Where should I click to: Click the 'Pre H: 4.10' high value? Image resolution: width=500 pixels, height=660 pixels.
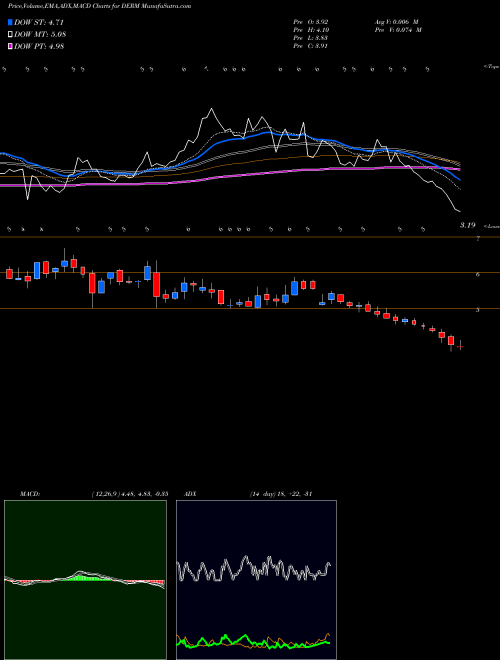point(311,30)
